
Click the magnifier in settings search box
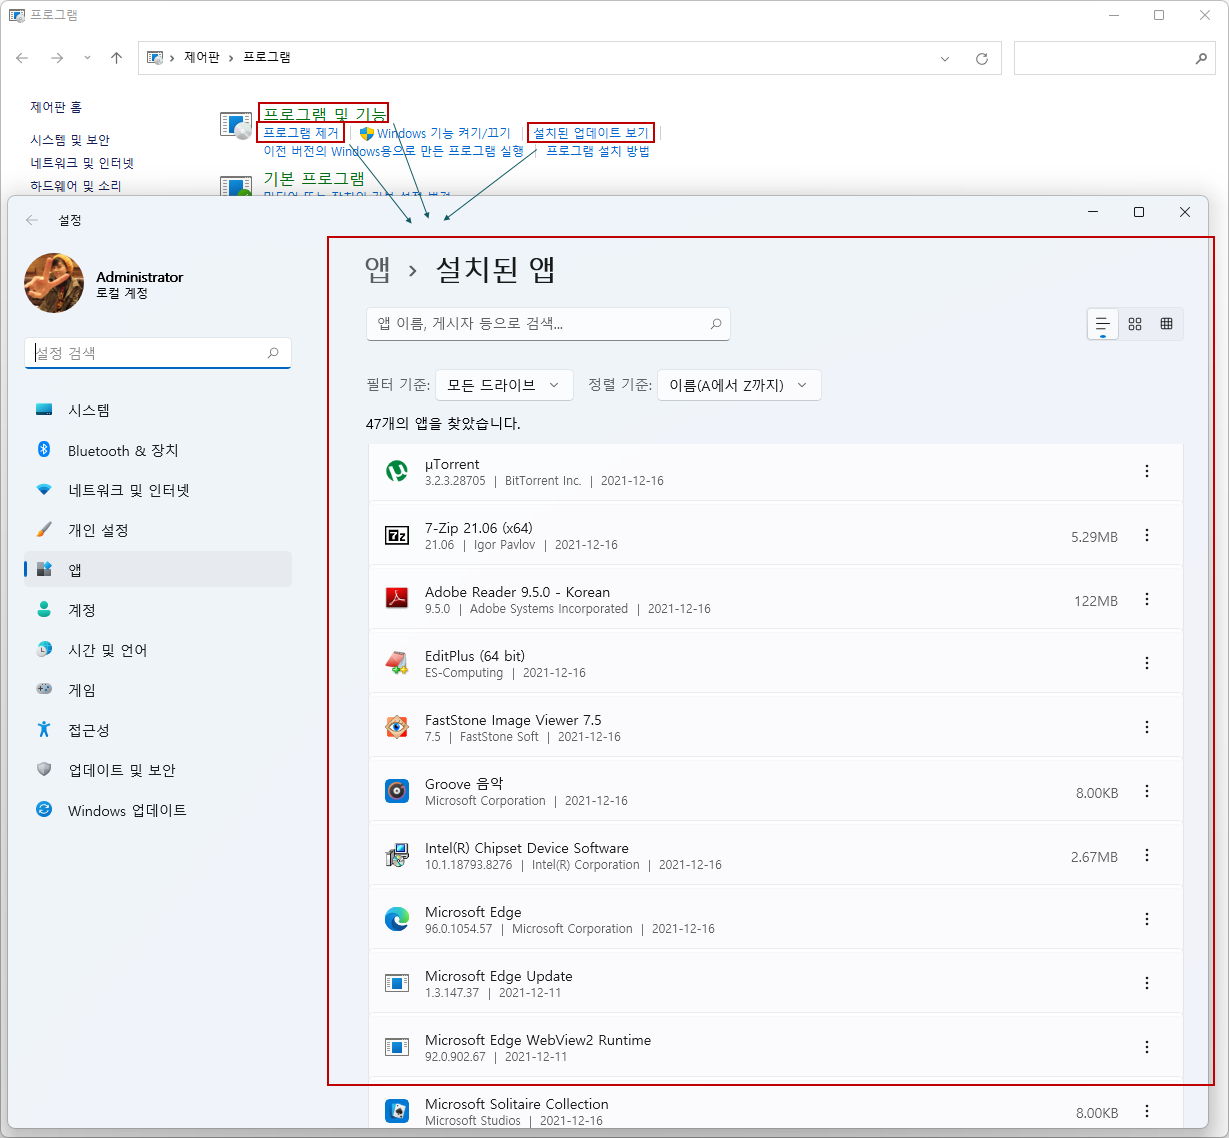273,353
